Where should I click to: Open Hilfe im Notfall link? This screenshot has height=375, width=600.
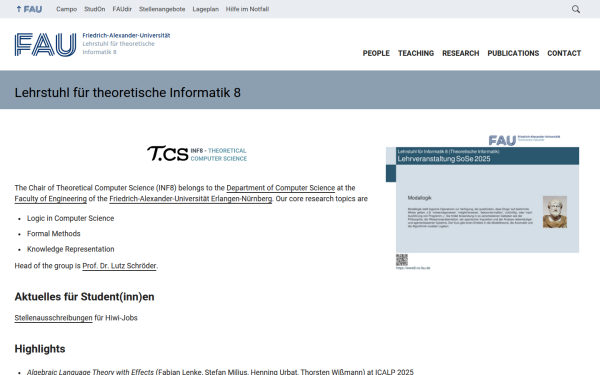[x=247, y=9]
